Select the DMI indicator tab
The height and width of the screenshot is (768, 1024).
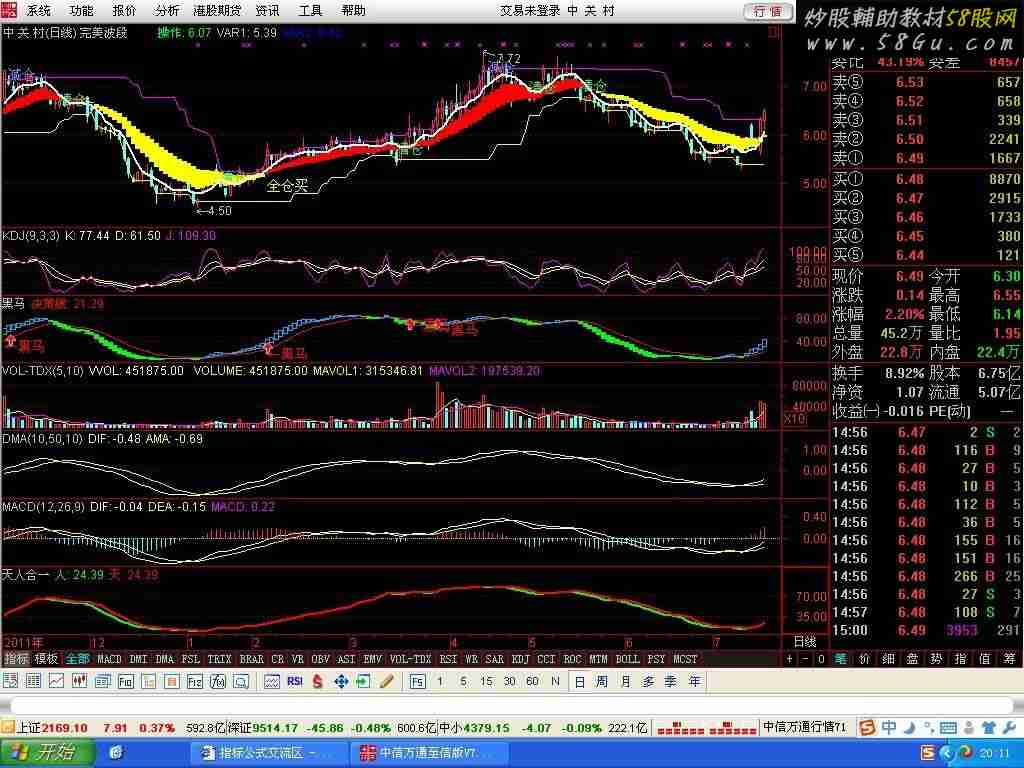pyautogui.click(x=138, y=659)
